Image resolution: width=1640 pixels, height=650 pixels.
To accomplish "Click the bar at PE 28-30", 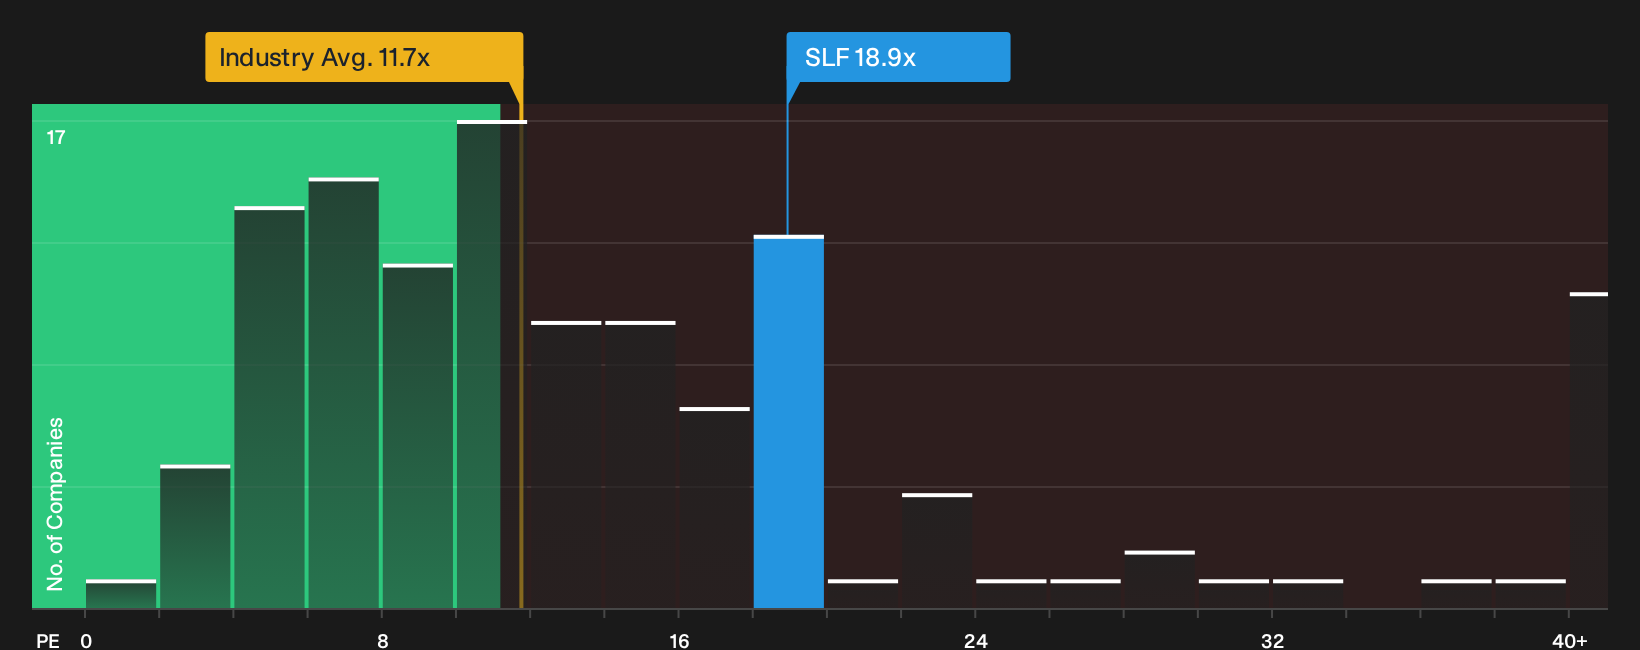I will (1159, 579).
